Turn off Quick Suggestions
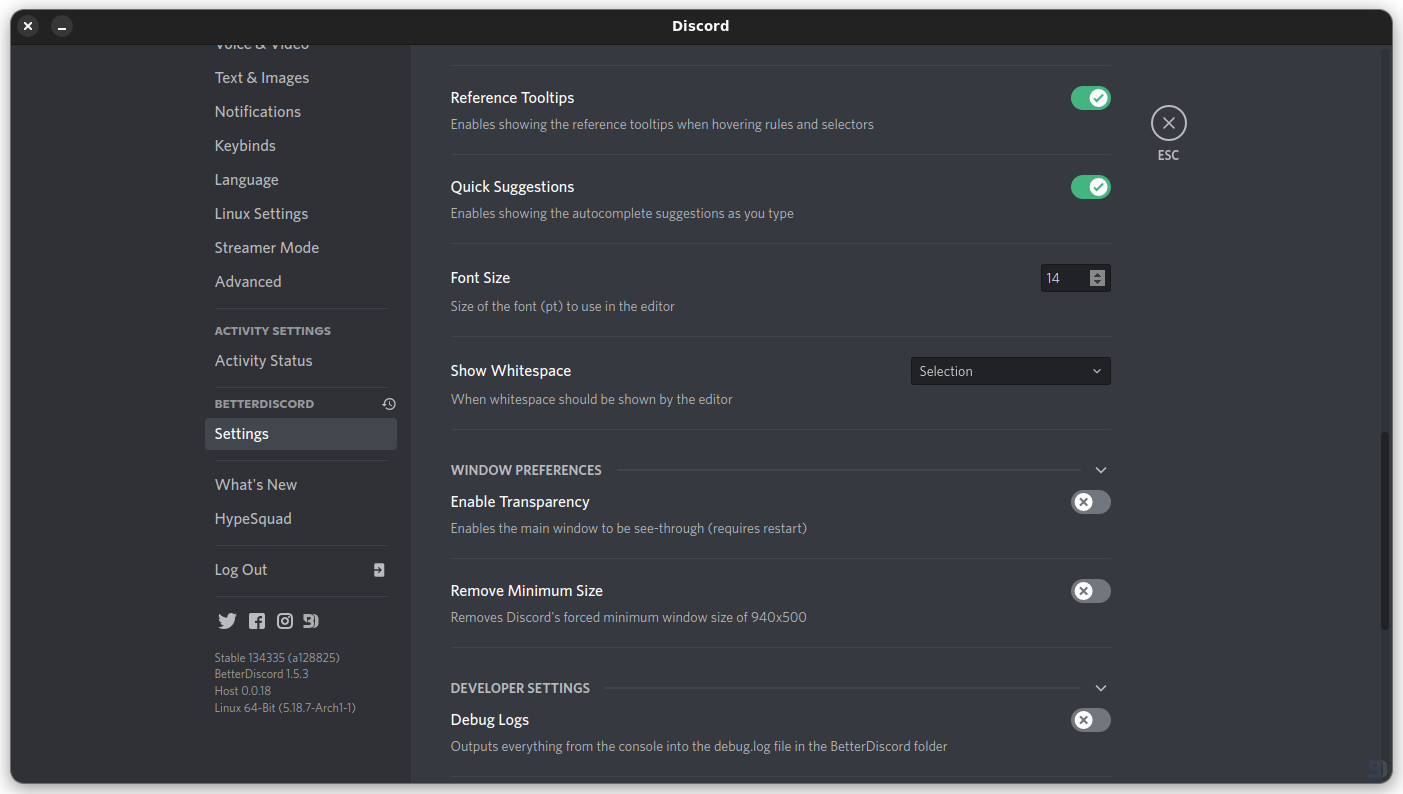This screenshot has width=1403, height=794. tap(1090, 187)
